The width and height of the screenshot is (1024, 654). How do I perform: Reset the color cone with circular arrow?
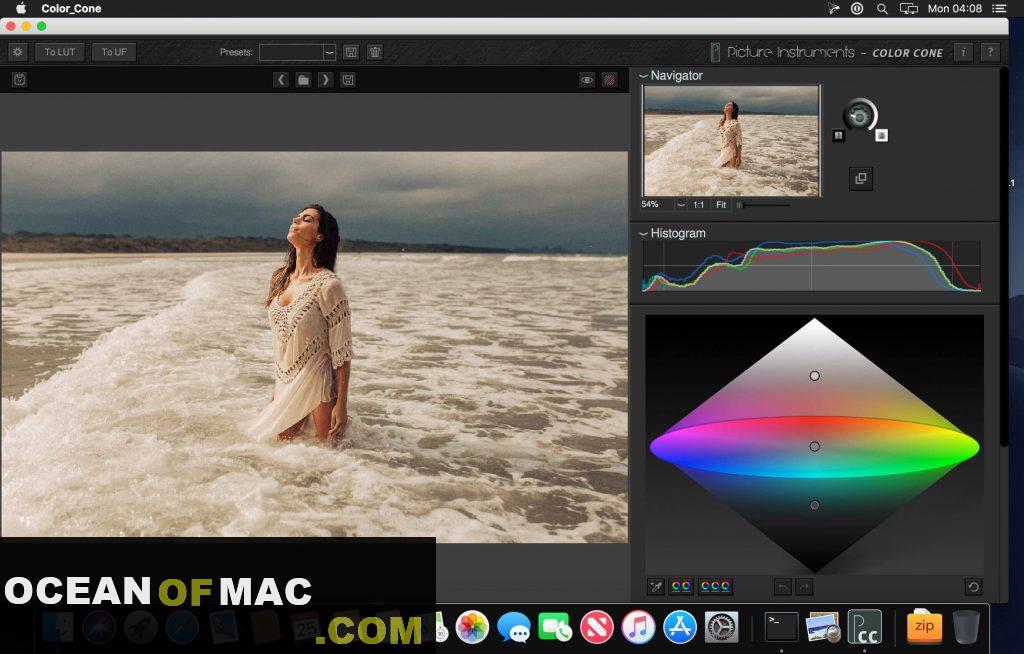click(x=973, y=587)
